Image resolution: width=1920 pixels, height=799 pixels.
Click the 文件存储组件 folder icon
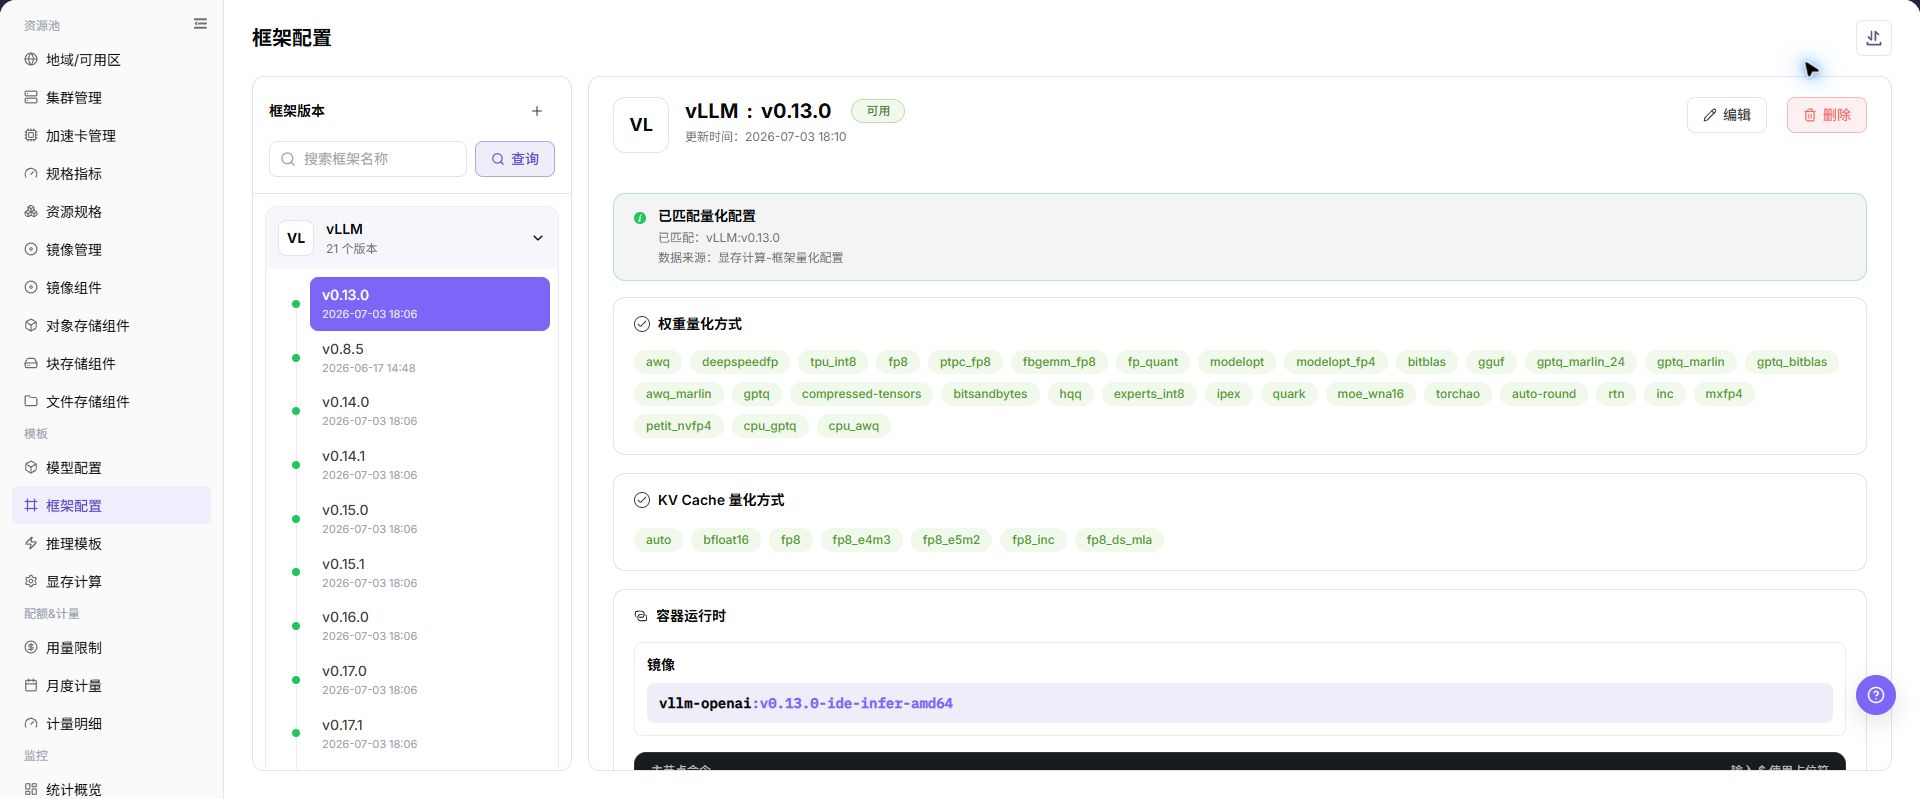(31, 402)
